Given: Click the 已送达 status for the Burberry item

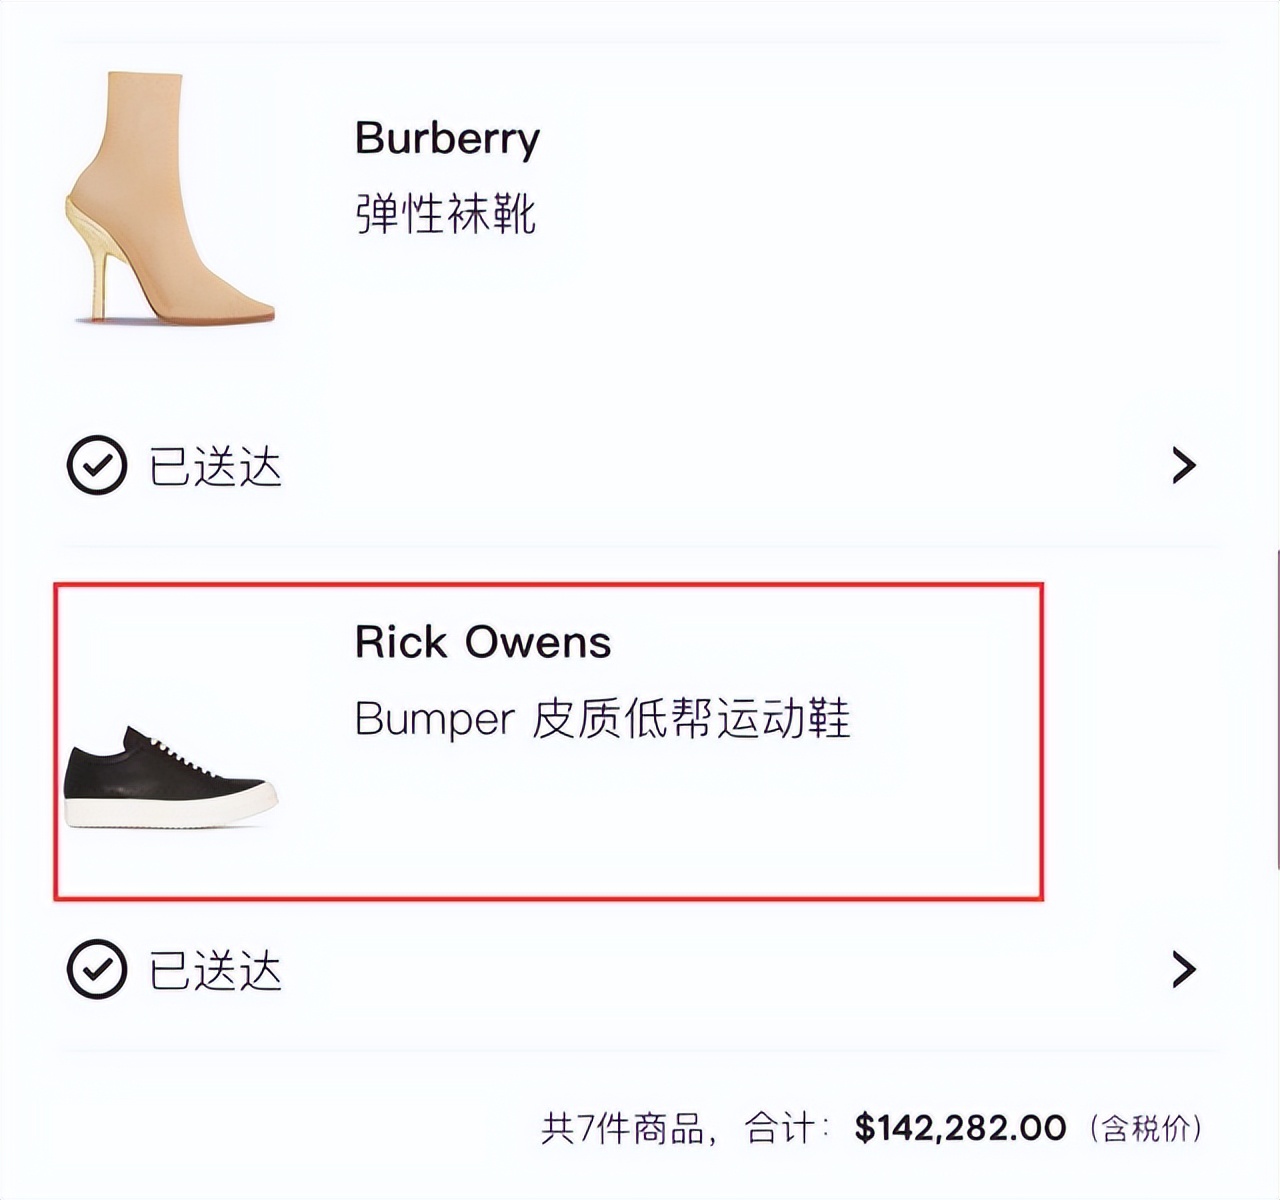Looking at the screenshot, I should (x=218, y=463).
